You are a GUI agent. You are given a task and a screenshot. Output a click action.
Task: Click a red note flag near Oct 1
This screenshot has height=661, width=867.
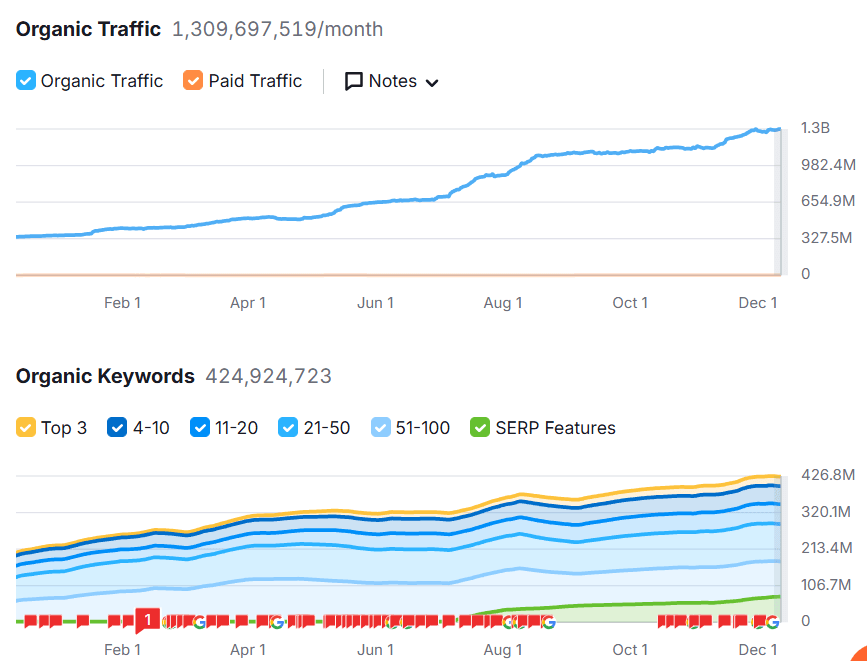coord(660,621)
